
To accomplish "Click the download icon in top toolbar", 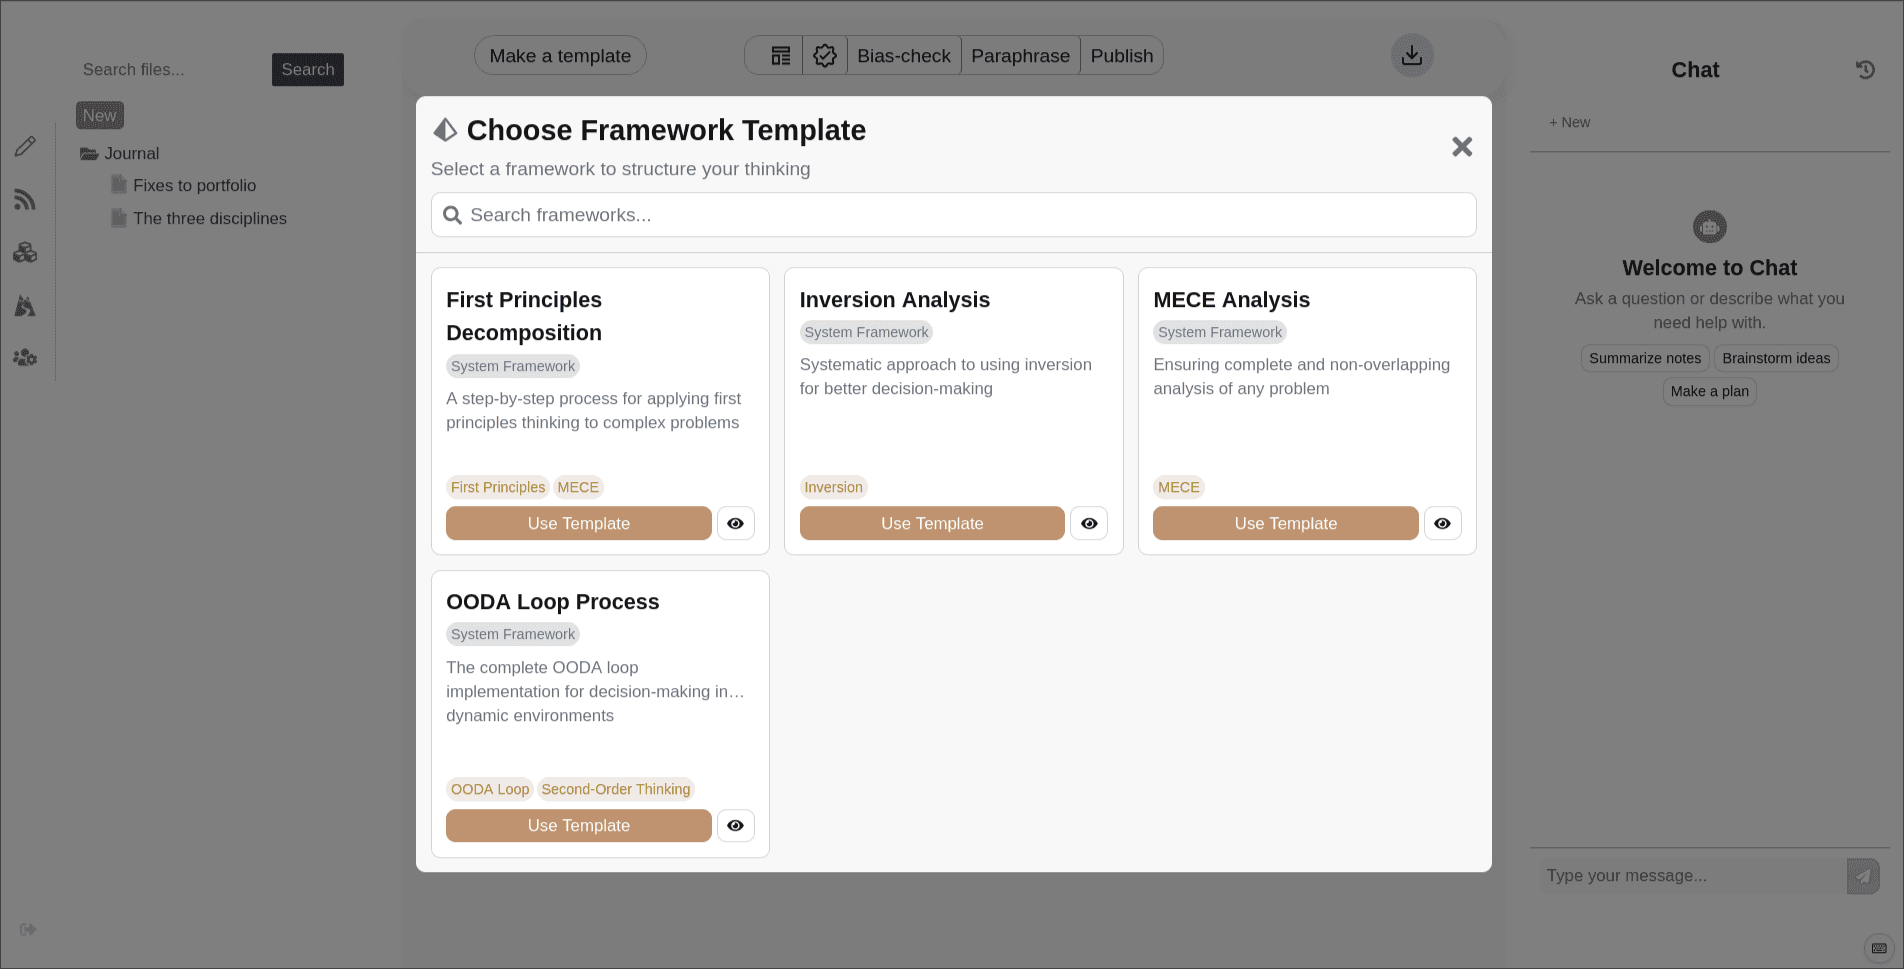I will click(1412, 55).
